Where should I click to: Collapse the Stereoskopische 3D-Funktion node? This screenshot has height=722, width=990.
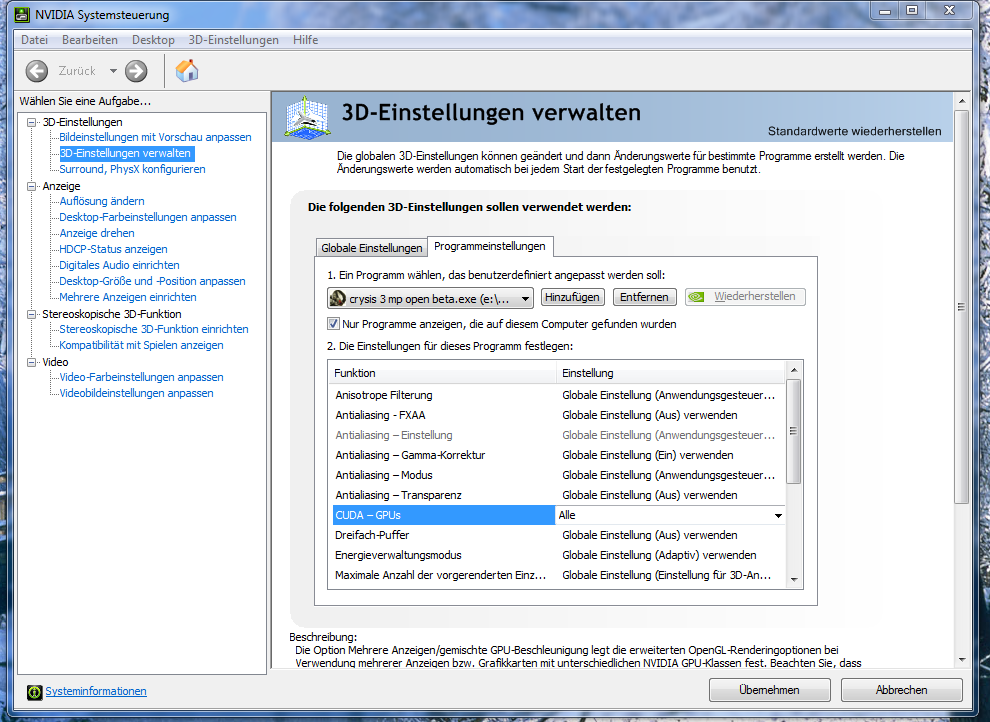[31, 314]
